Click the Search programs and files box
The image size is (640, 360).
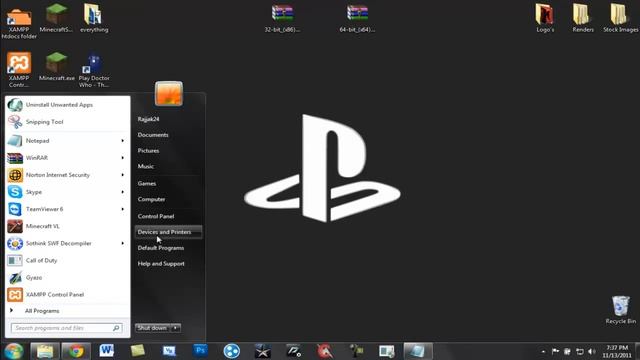point(67,328)
